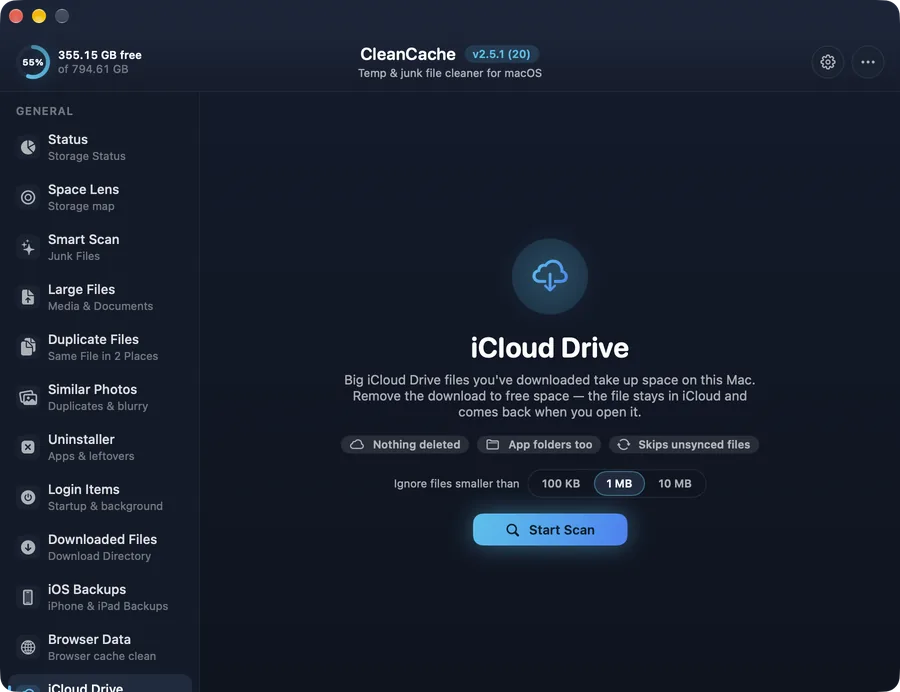Viewport: 900px width, 692px height.
Task: Open Browser Data section
Action: 100,647
